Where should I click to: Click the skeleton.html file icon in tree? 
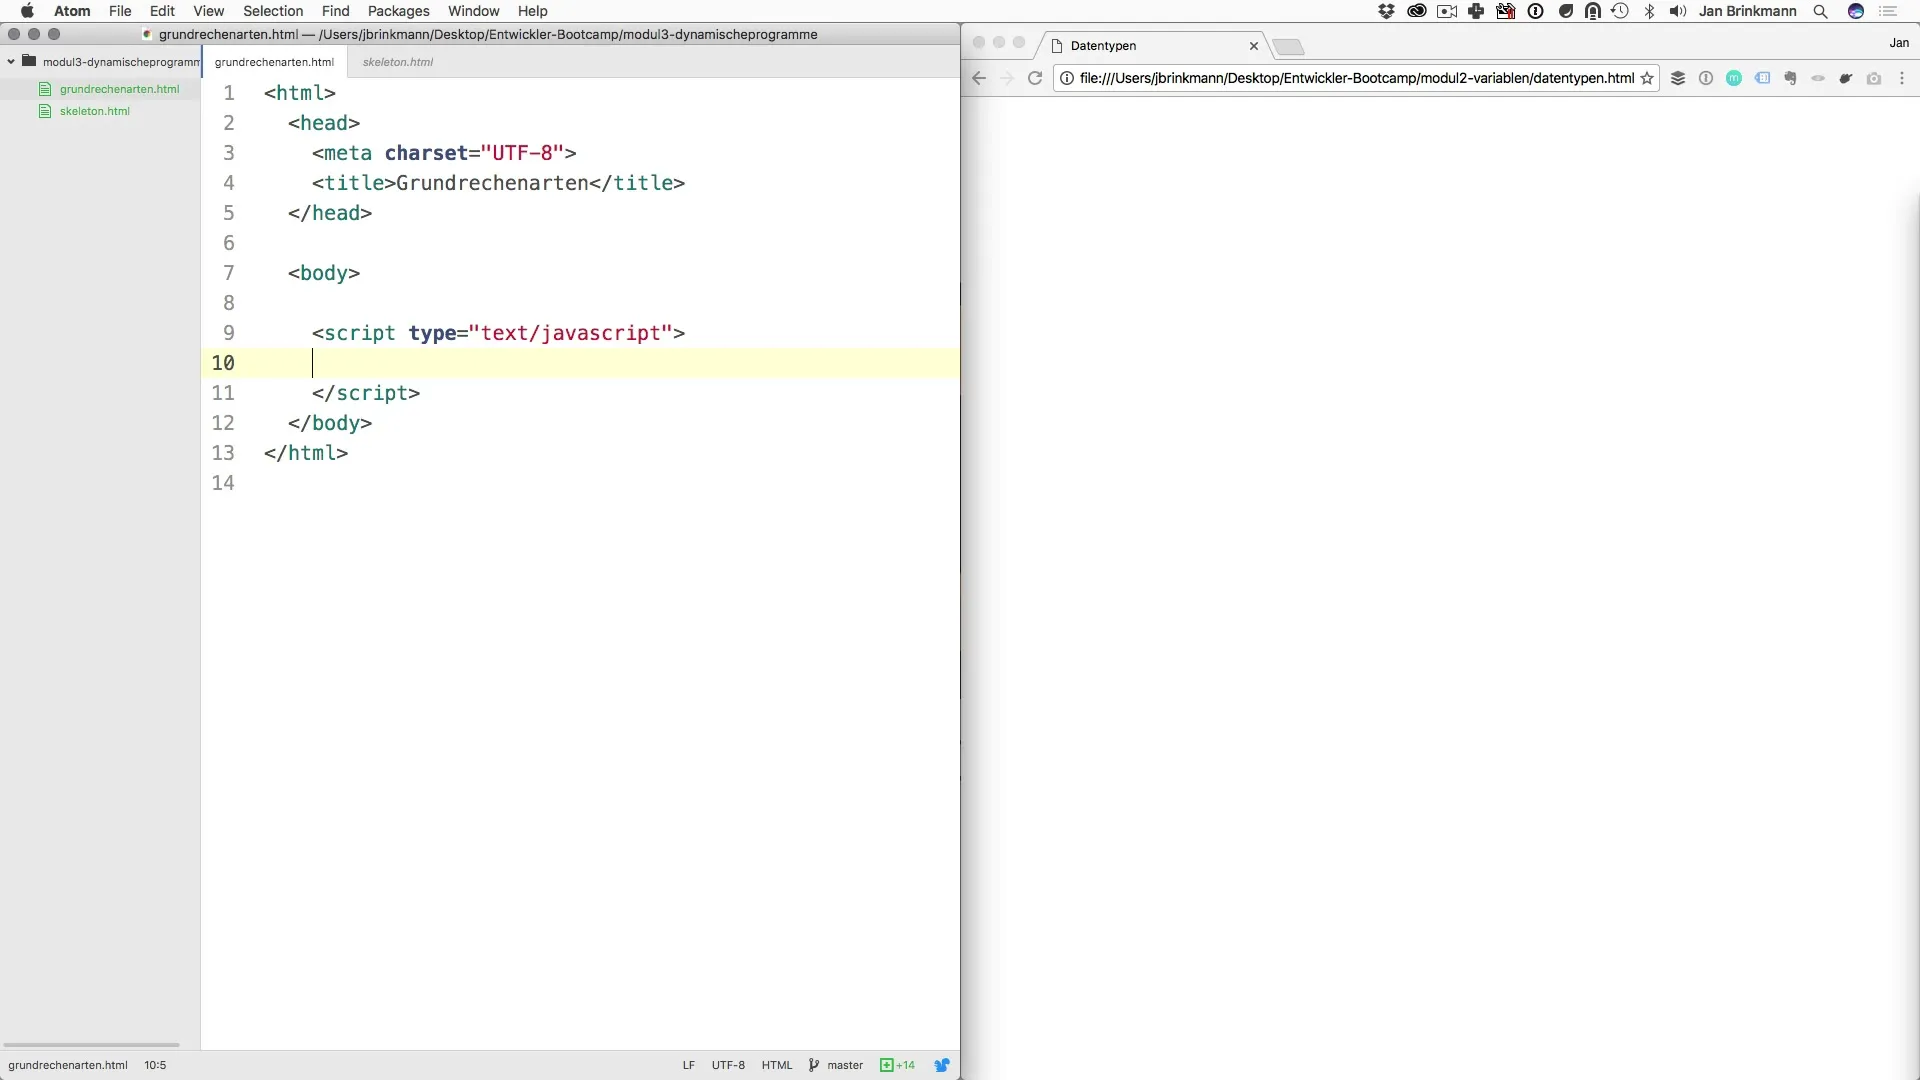[x=45, y=111]
